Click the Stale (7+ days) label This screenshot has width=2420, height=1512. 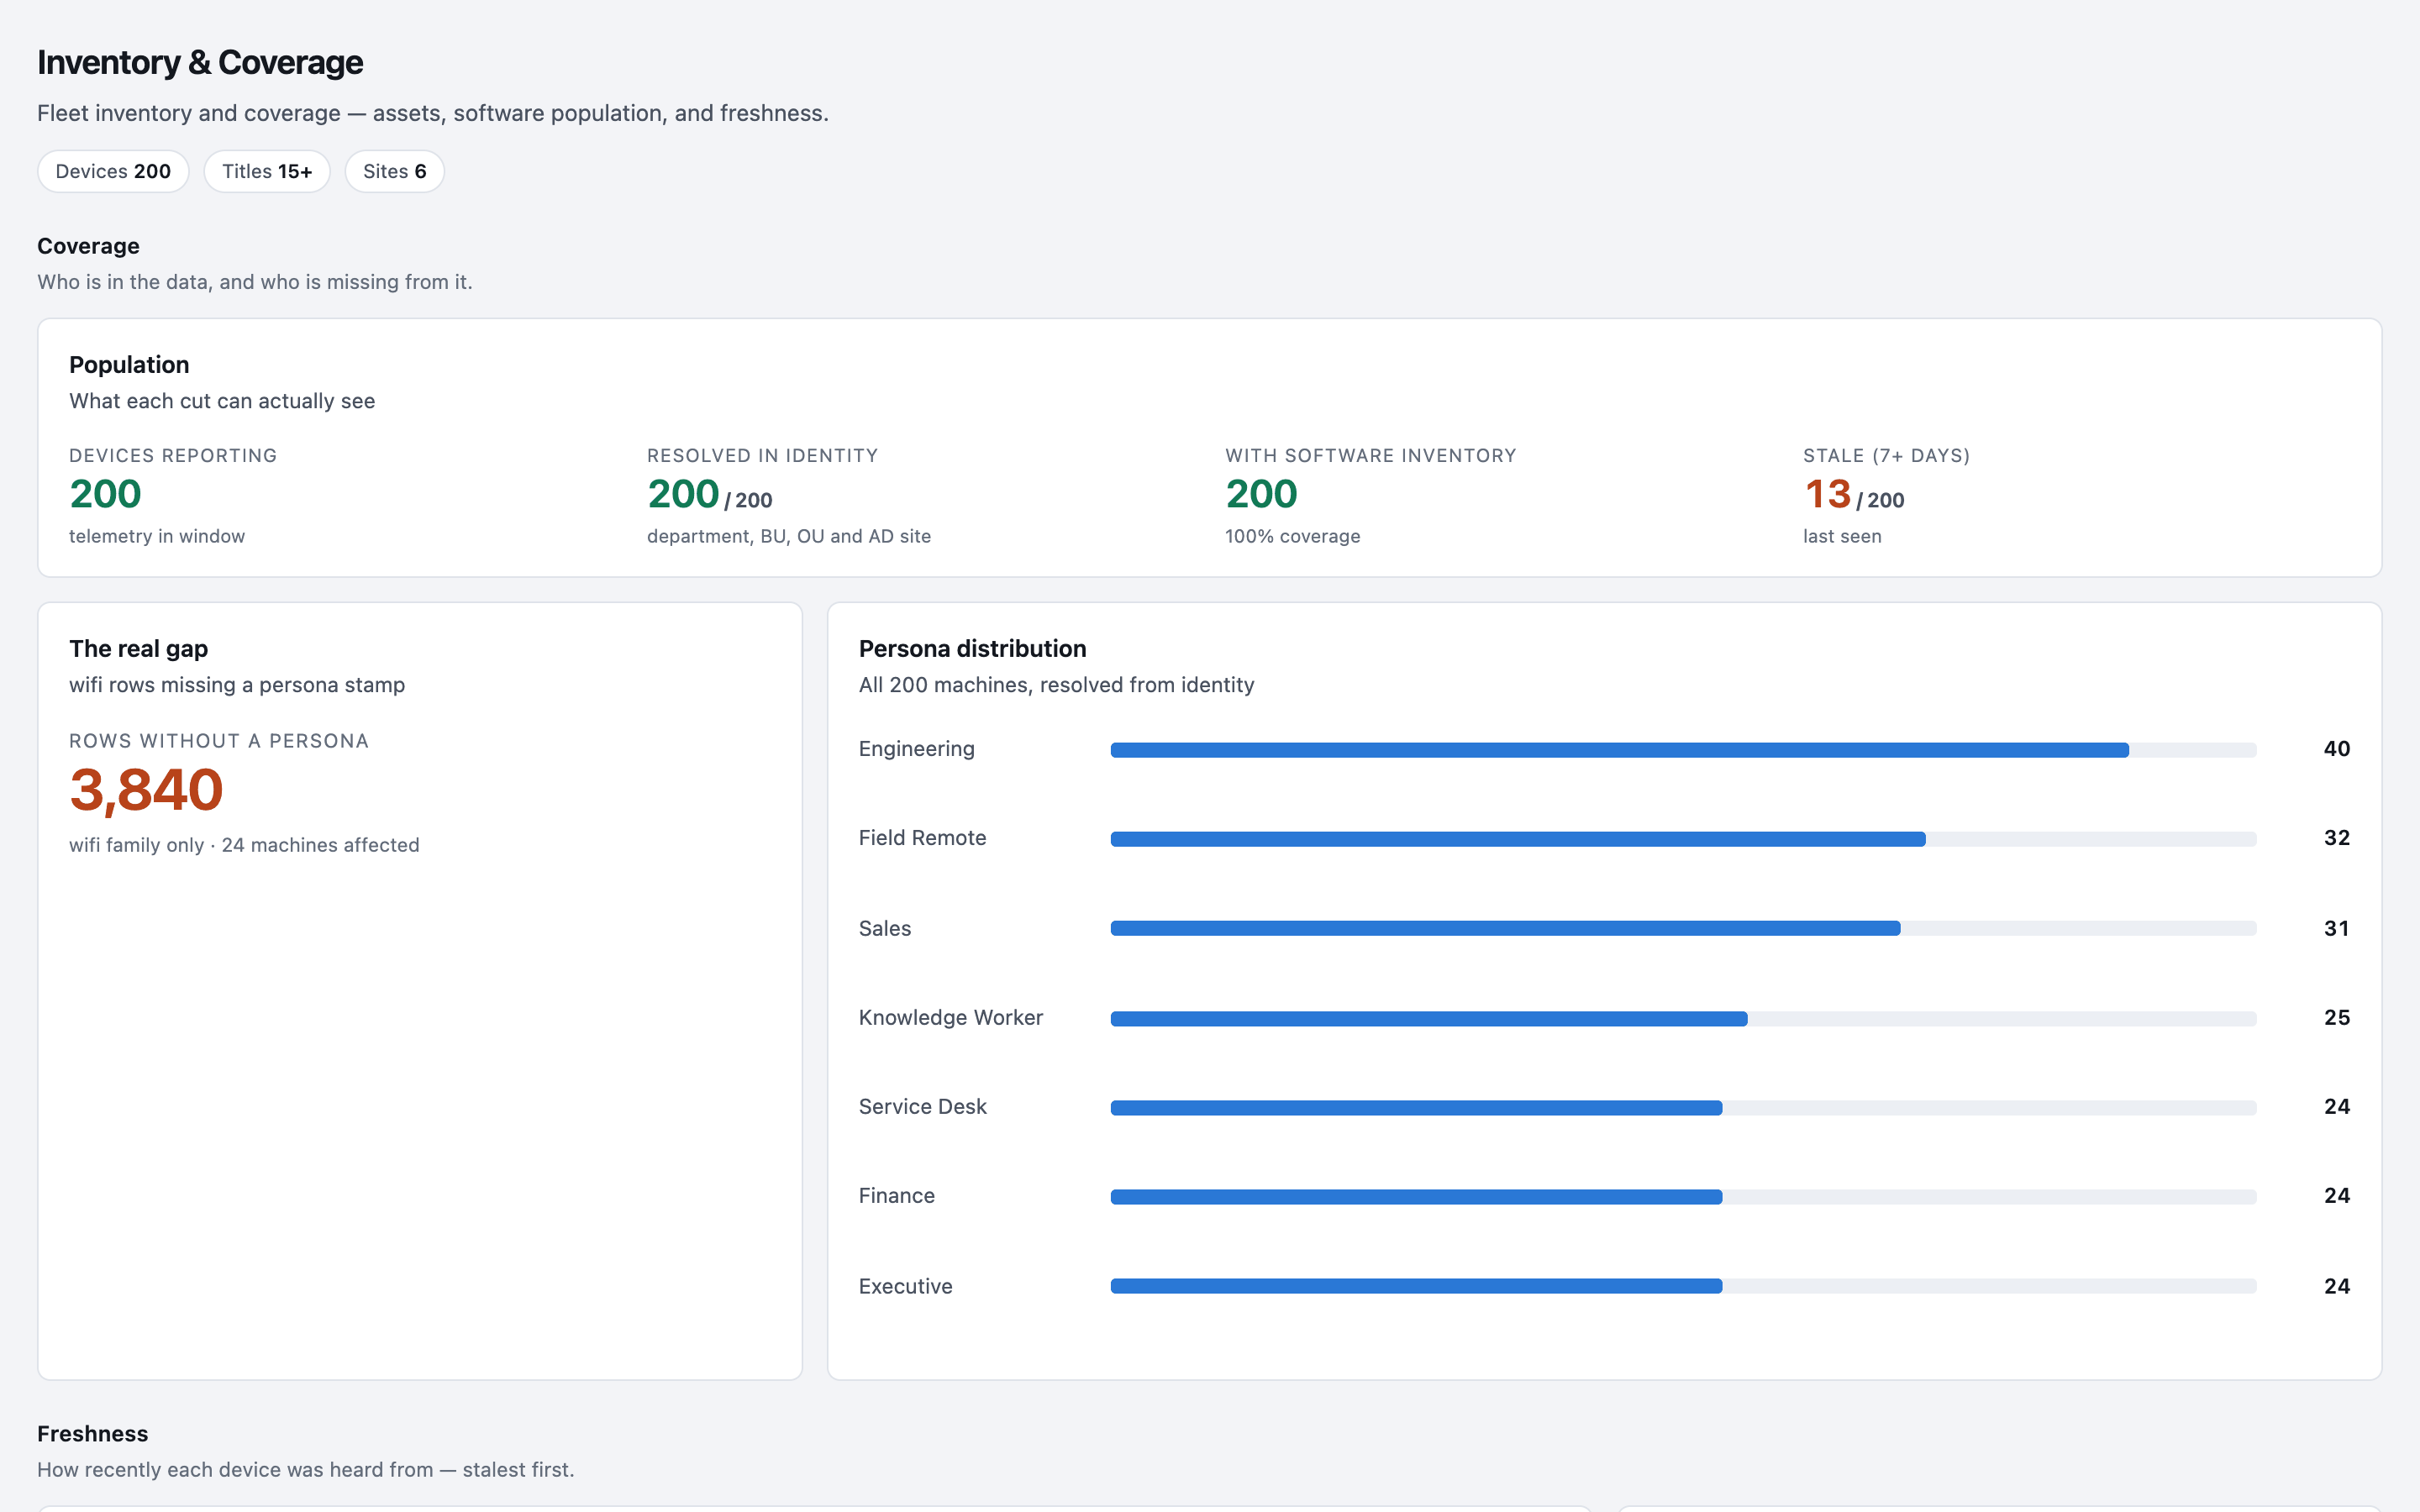tap(1886, 456)
